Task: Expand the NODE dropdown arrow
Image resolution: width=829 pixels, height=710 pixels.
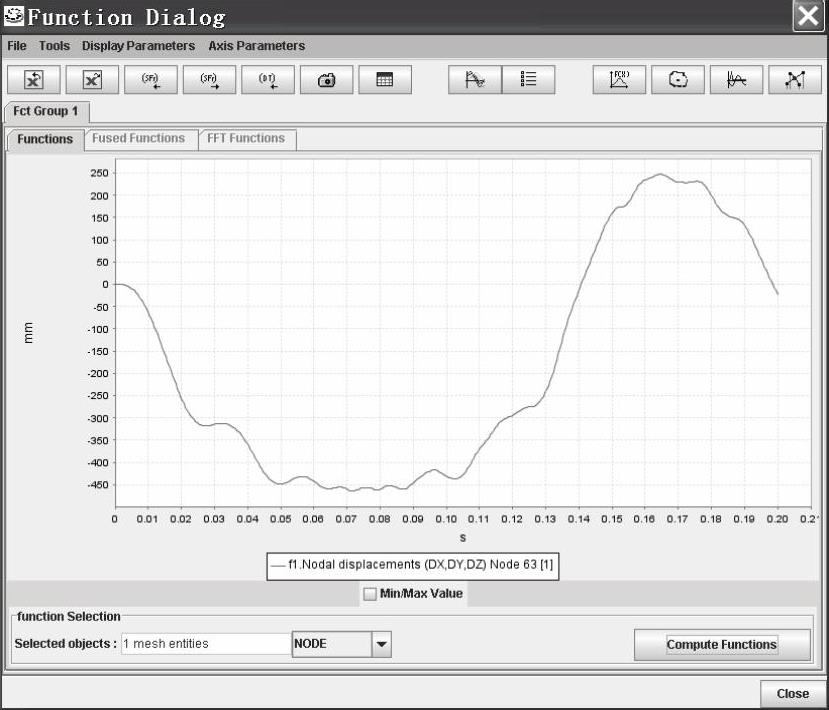Action: point(381,645)
